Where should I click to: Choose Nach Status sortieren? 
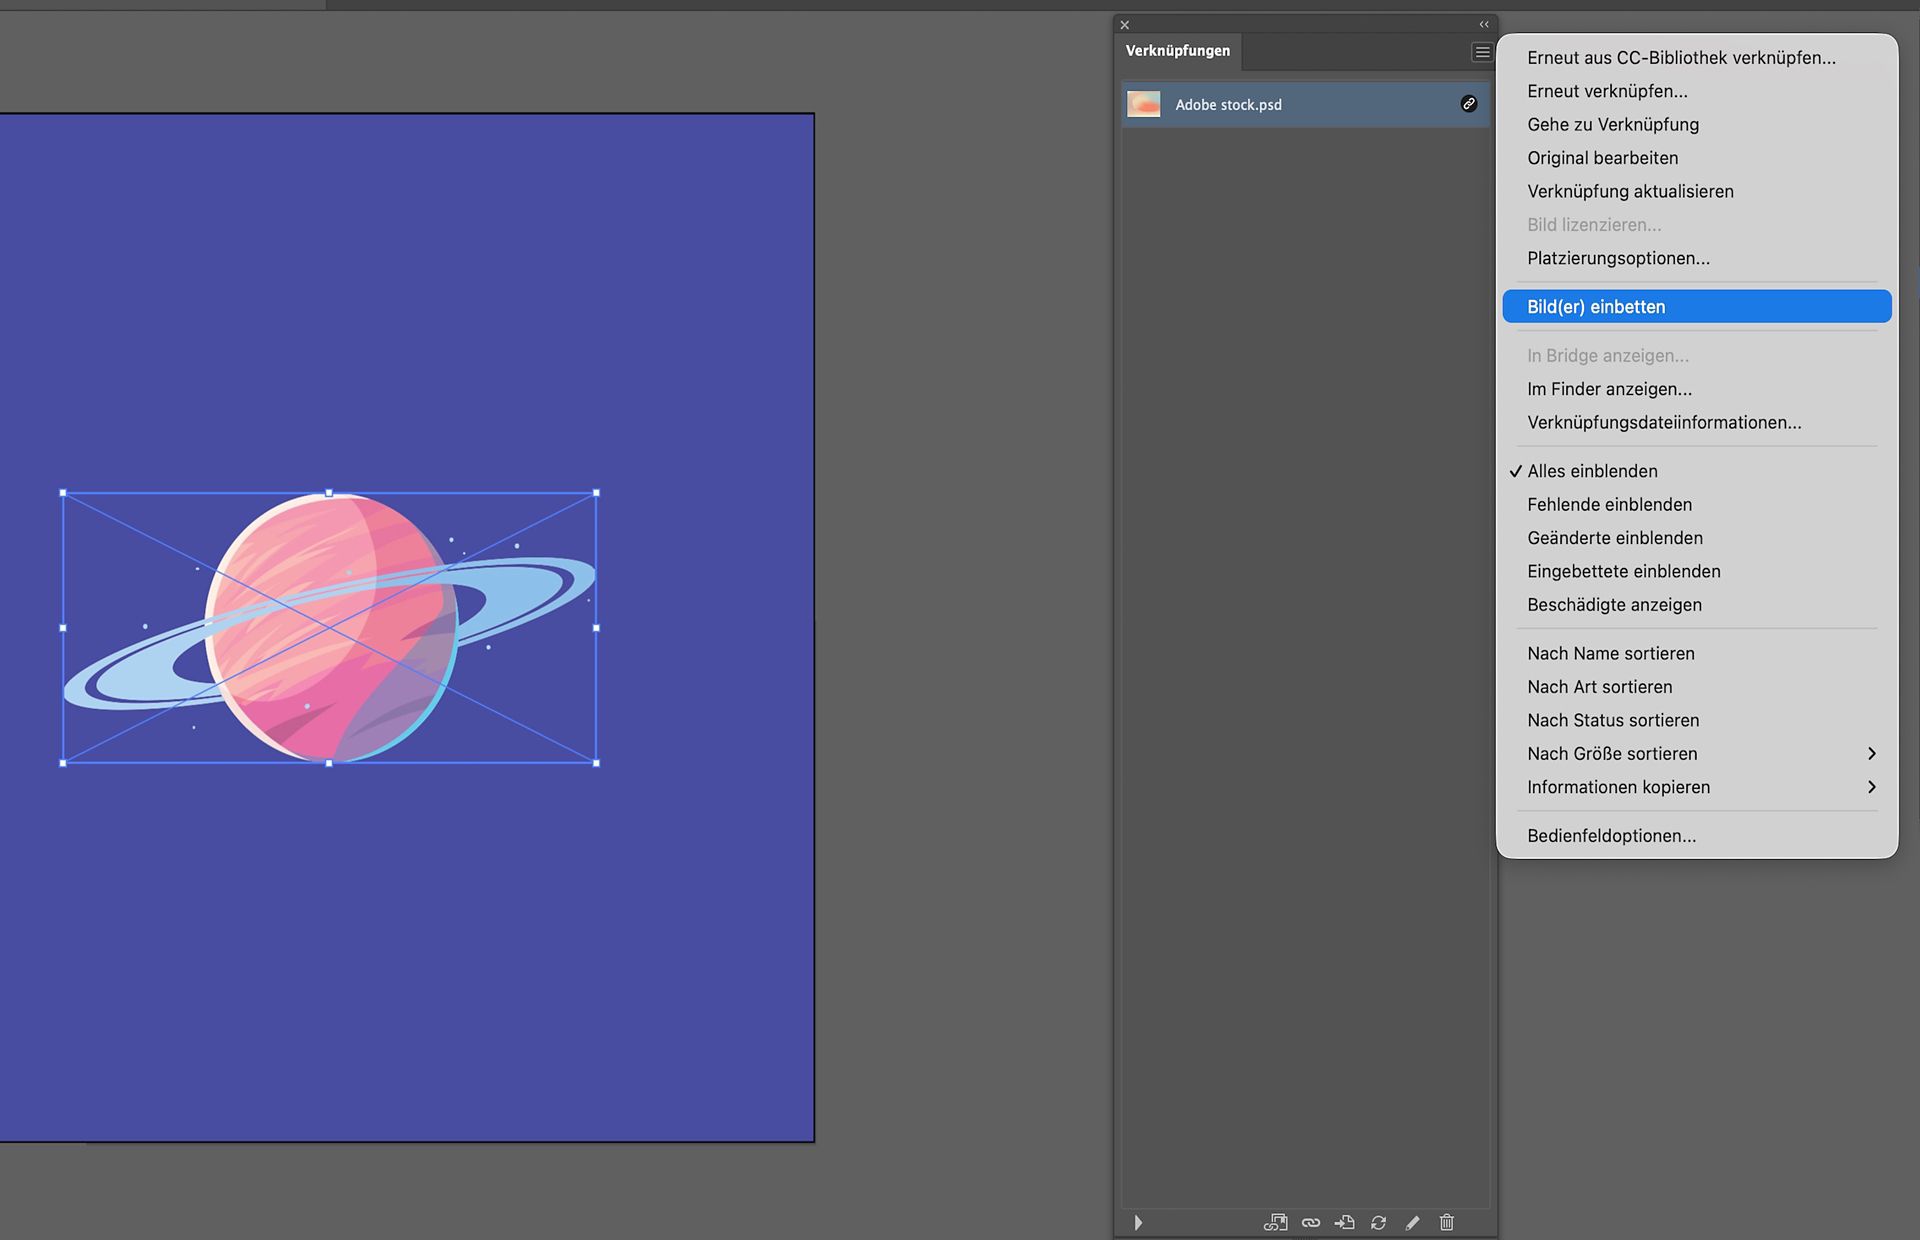[x=1697, y=720]
